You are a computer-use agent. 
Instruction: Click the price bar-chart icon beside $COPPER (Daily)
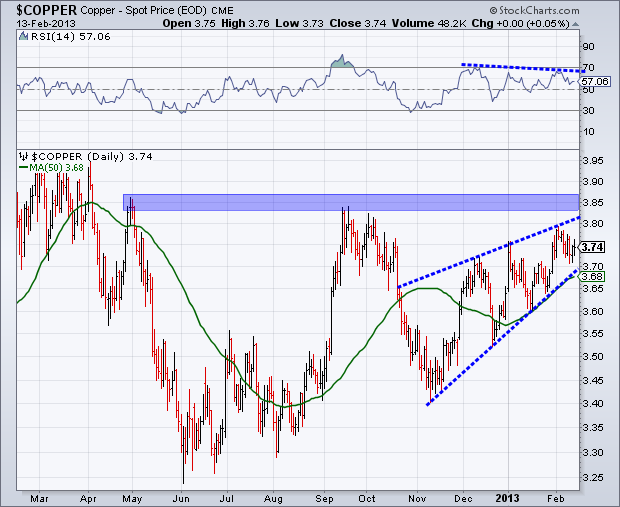coord(24,156)
